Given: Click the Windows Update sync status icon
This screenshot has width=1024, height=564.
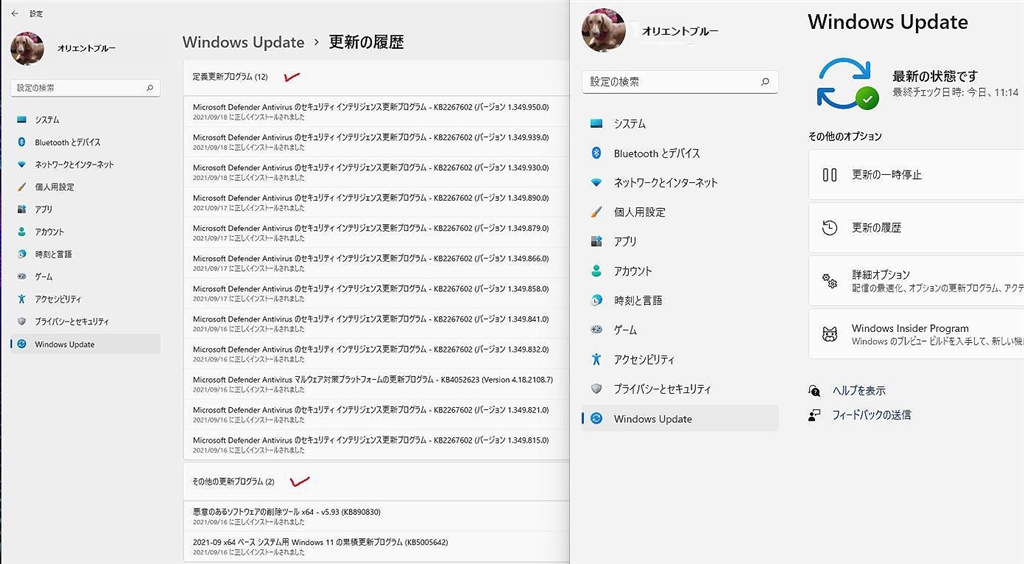Looking at the screenshot, I should click(x=847, y=84).
